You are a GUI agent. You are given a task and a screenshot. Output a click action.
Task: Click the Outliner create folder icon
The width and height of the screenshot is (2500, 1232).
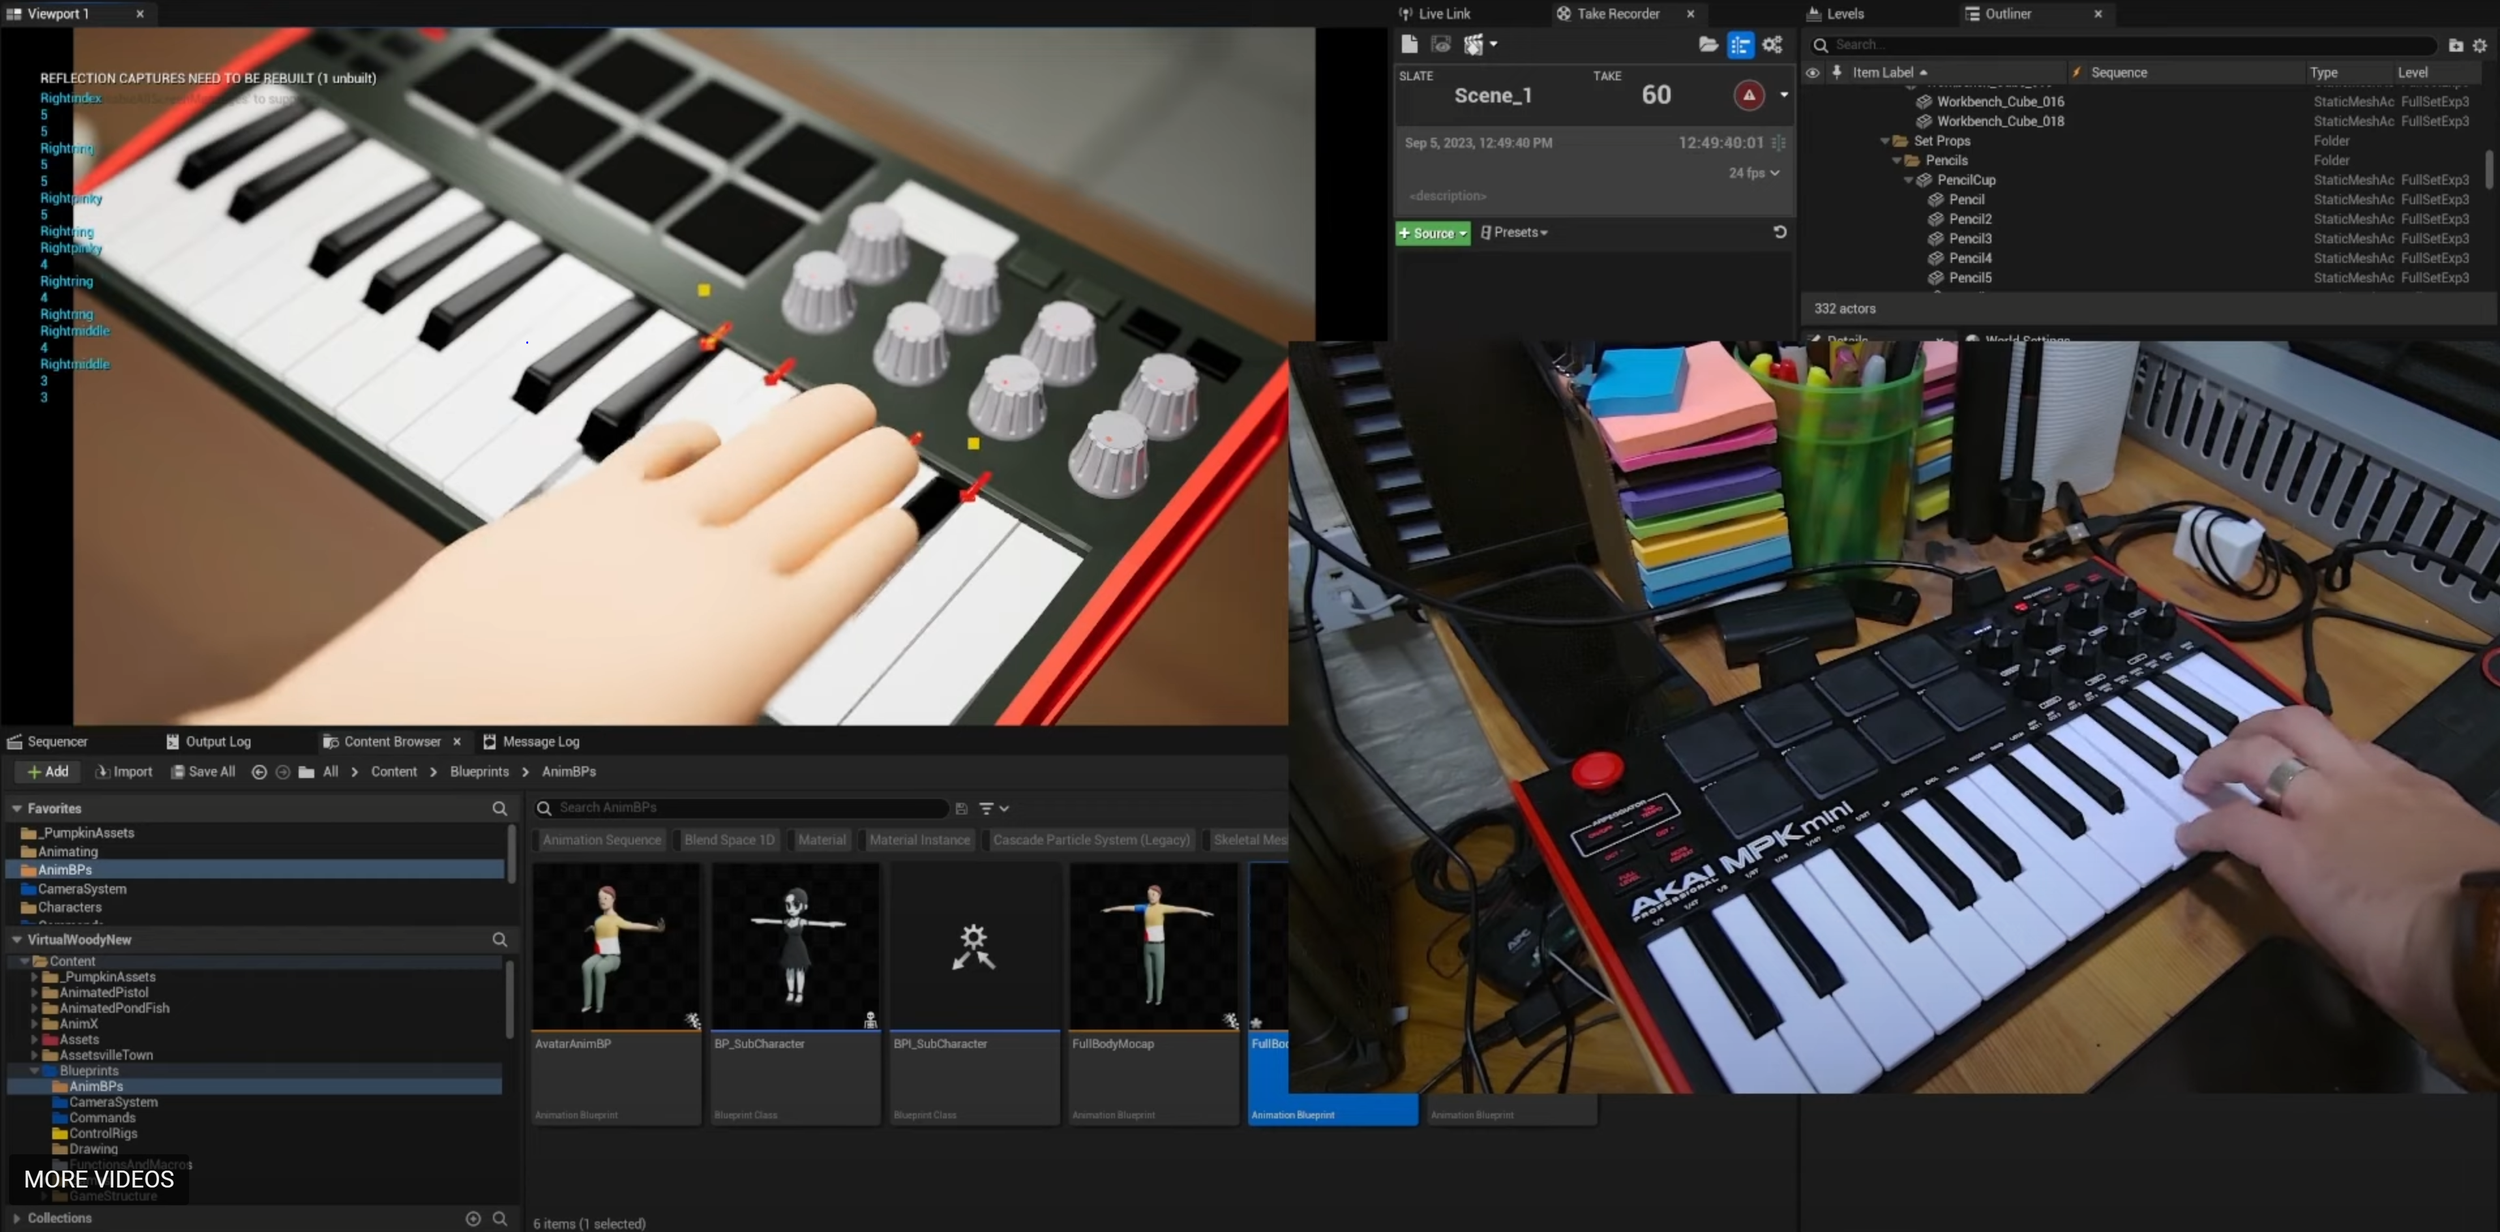click(2455, 45)
